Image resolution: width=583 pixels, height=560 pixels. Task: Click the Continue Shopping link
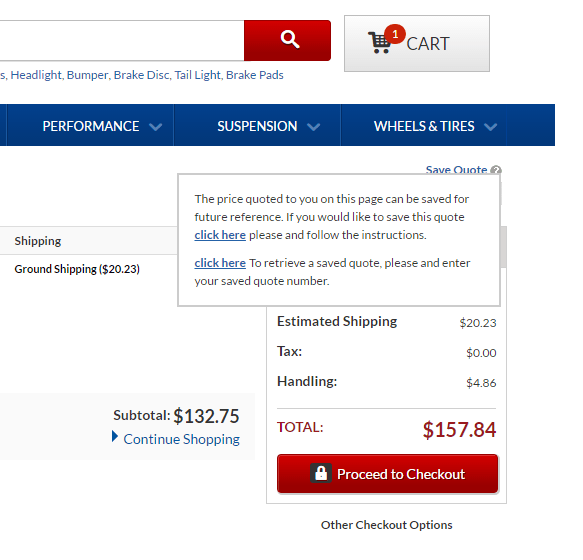click(x=181, y=439)
